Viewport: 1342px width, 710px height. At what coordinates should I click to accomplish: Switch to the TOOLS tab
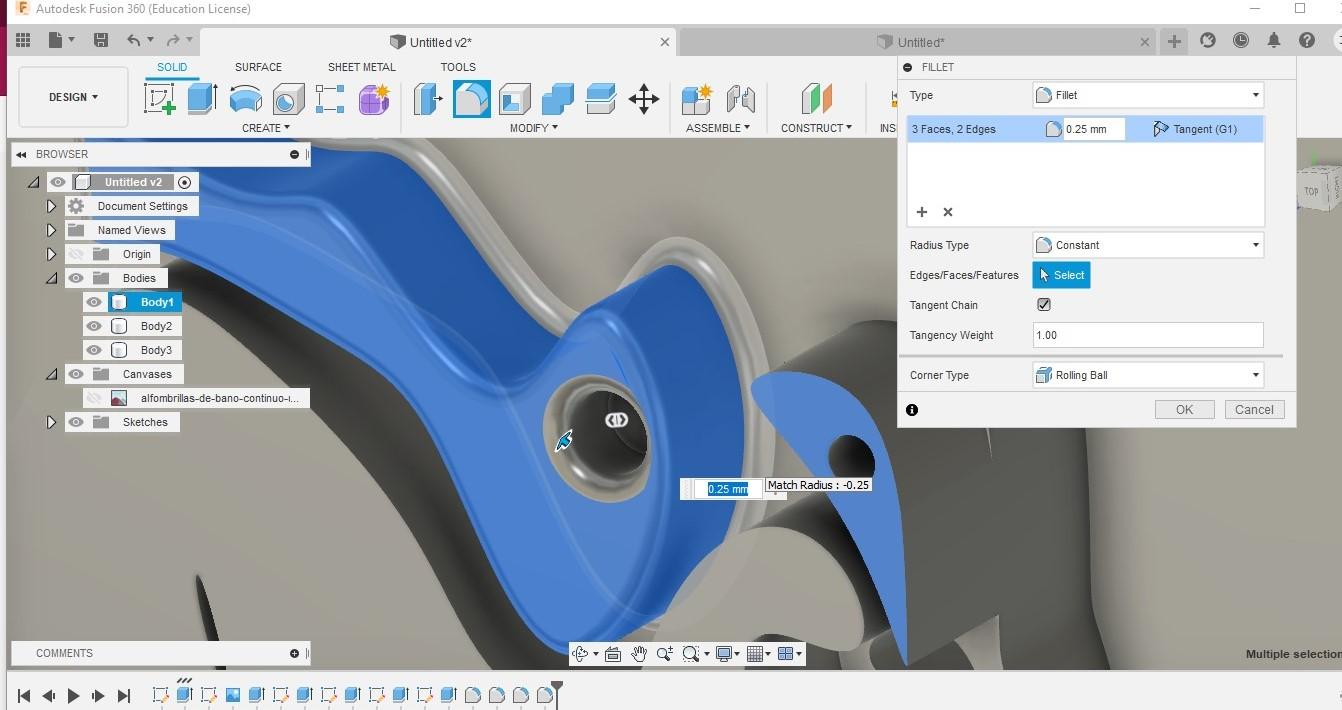click(458, 67)
